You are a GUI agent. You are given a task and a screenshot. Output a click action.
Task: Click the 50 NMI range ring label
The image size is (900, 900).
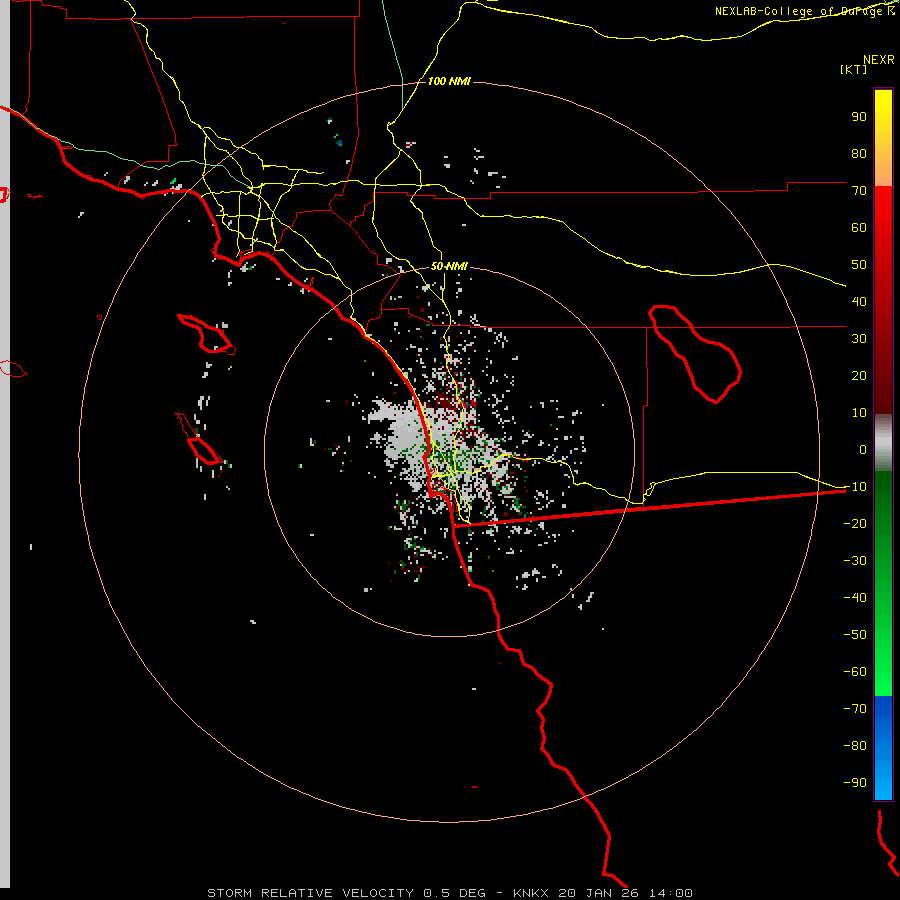coord(449,266)
